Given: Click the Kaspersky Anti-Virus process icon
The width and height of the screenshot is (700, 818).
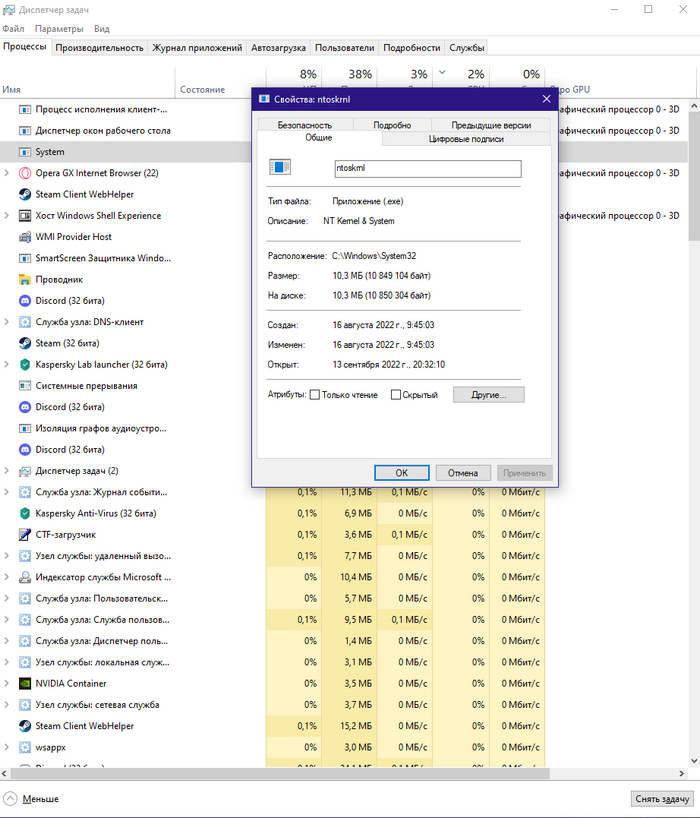Looking at the screenshot, I should click(x=25, y=513).
